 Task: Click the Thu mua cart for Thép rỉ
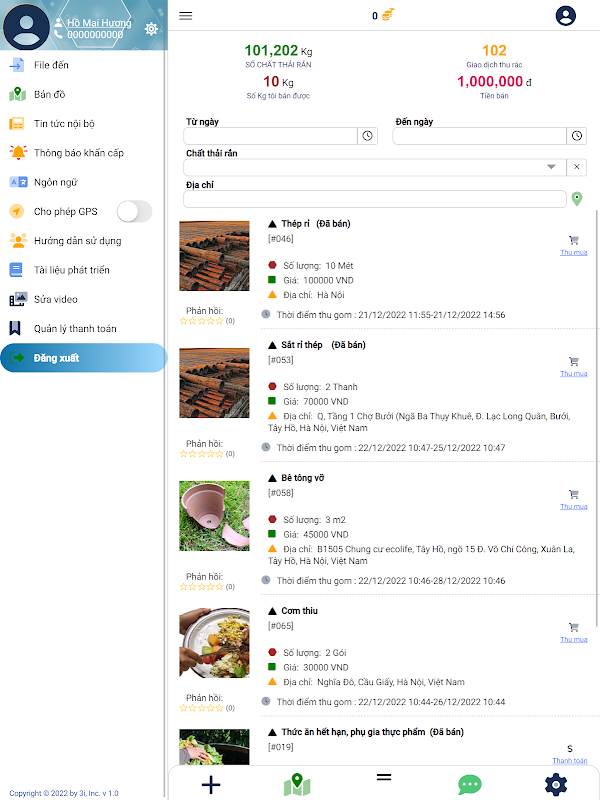click(574, 245)
